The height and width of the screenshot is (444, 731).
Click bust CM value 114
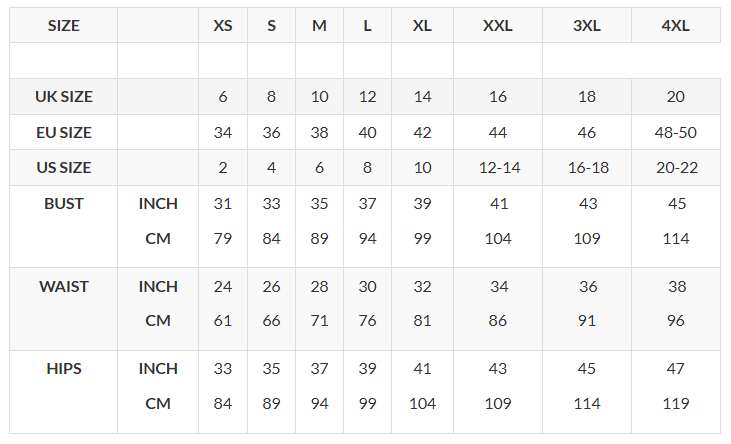click(x=676, y=239)
